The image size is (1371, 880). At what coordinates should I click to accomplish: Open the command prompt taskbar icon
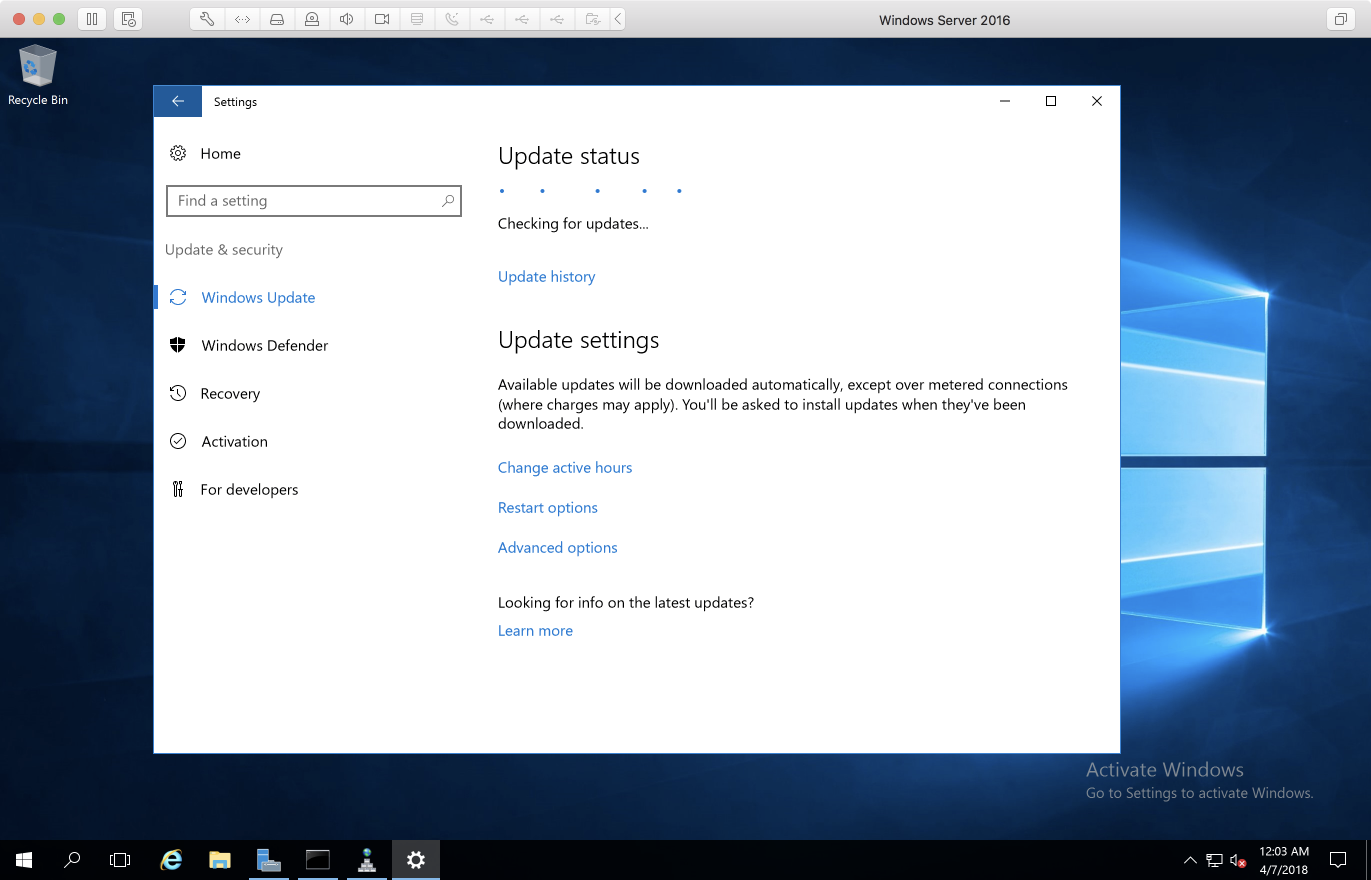point(317,859)
